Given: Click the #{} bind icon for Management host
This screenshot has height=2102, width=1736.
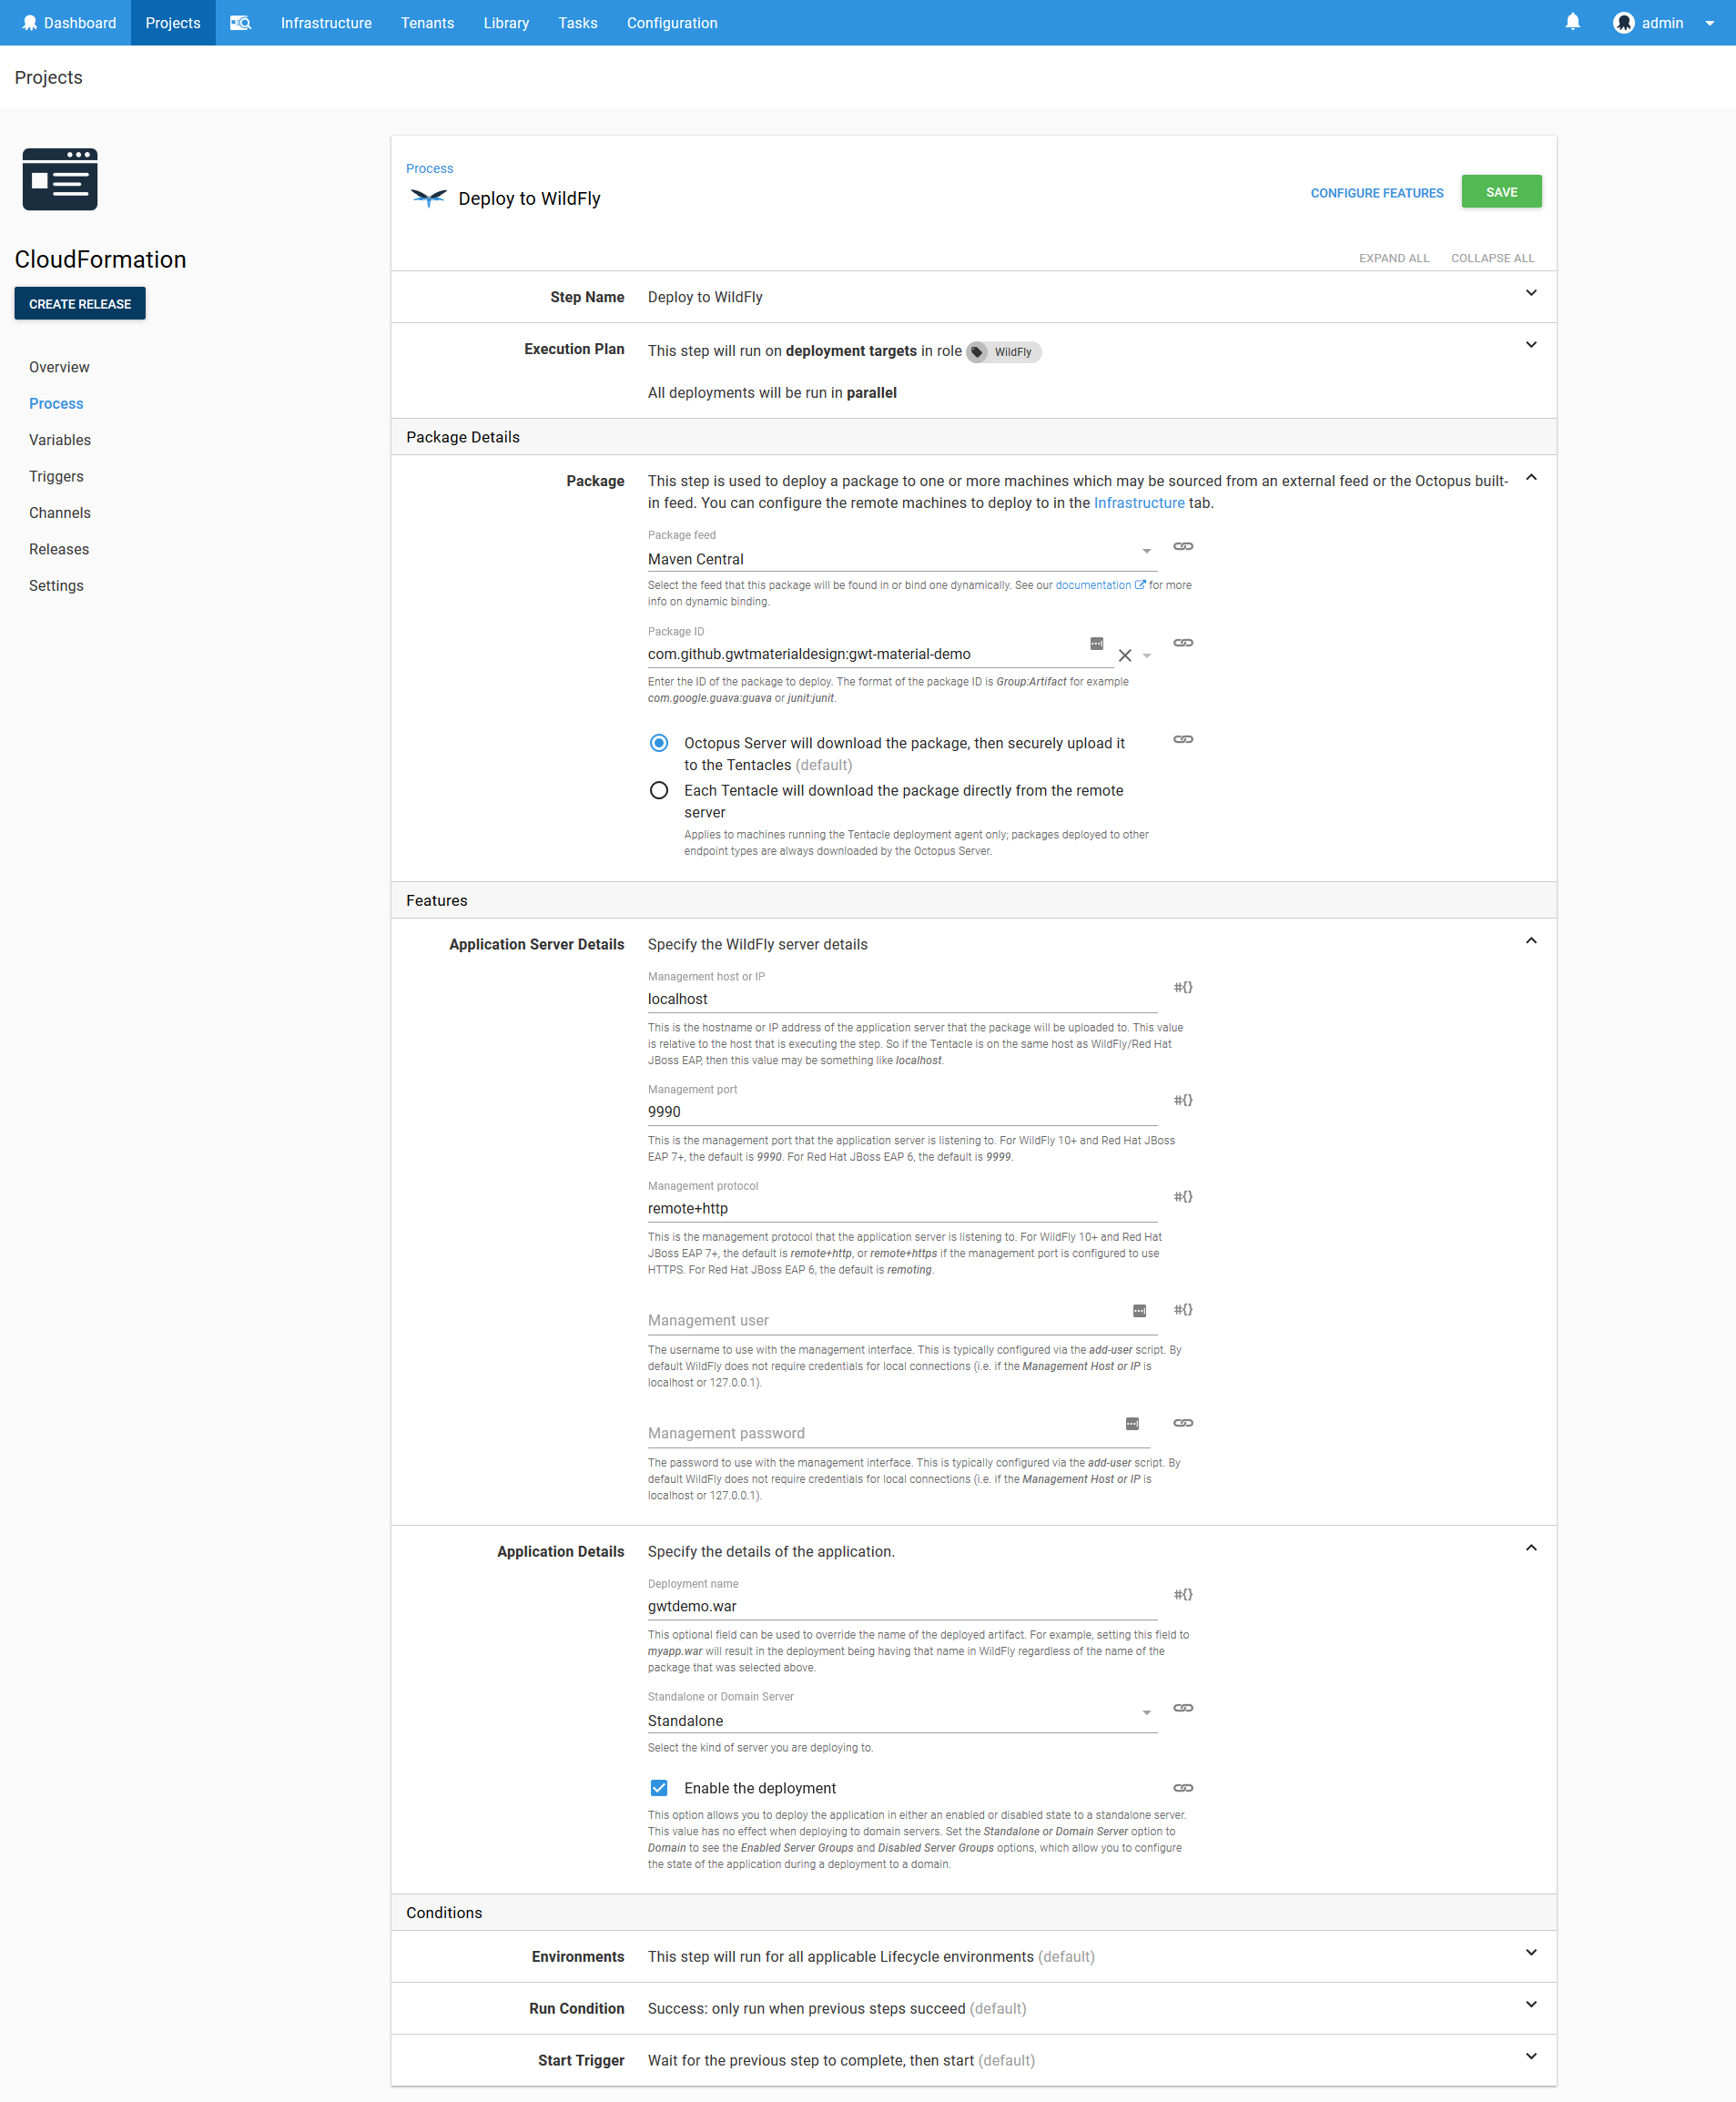Looking at the screenshot, I should (x=1183, y=987).
